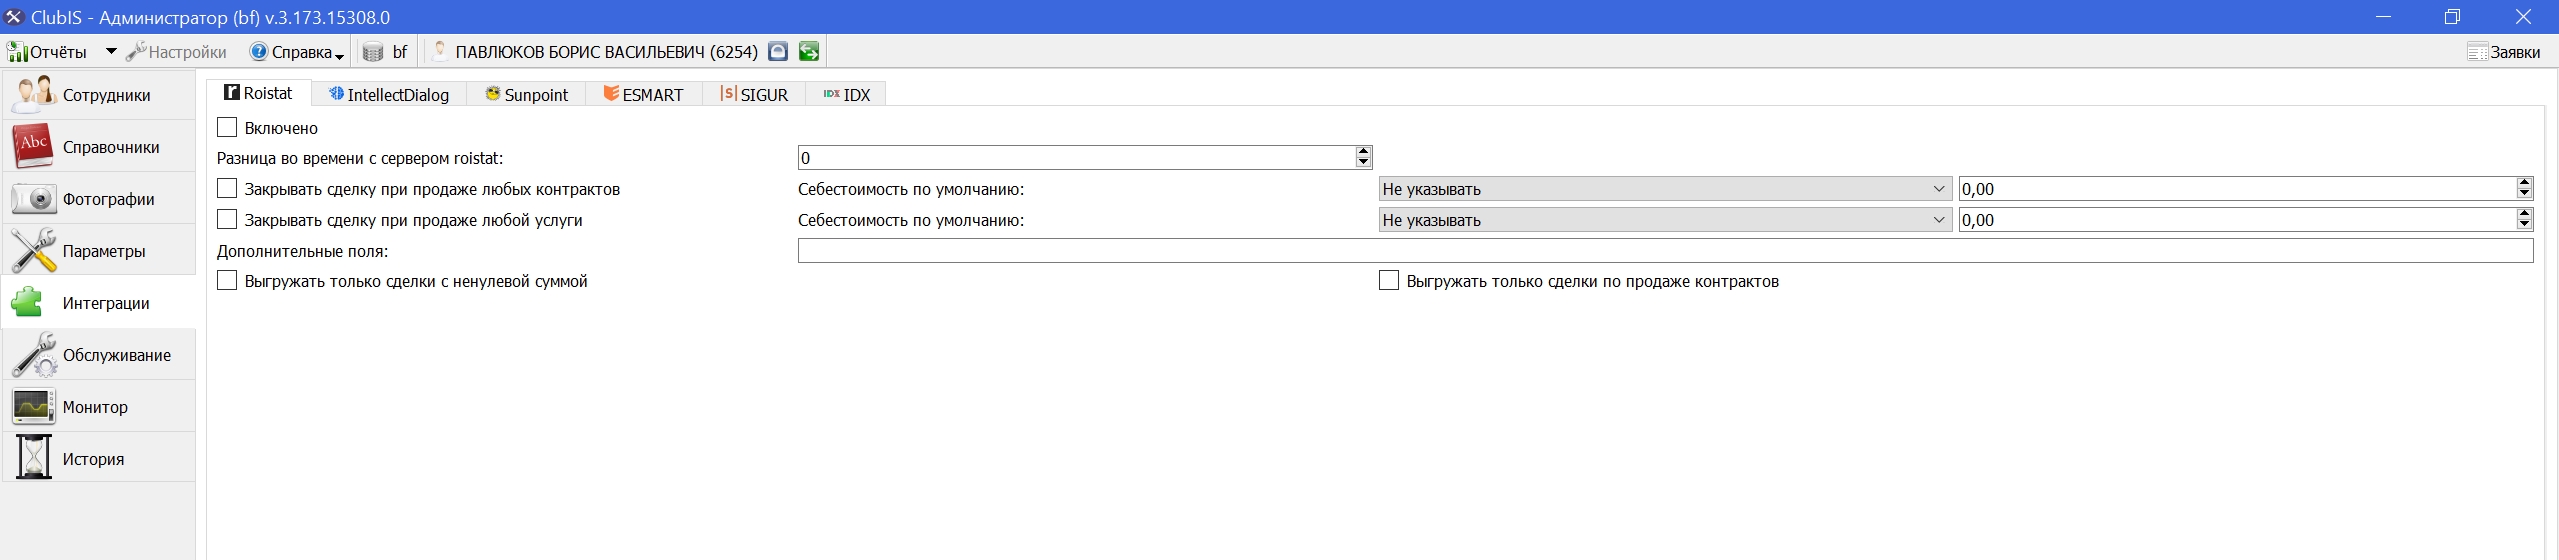Decrease the service default cost value
The width and height of the screenshot is (2559, 560).
coord(2524,225)
